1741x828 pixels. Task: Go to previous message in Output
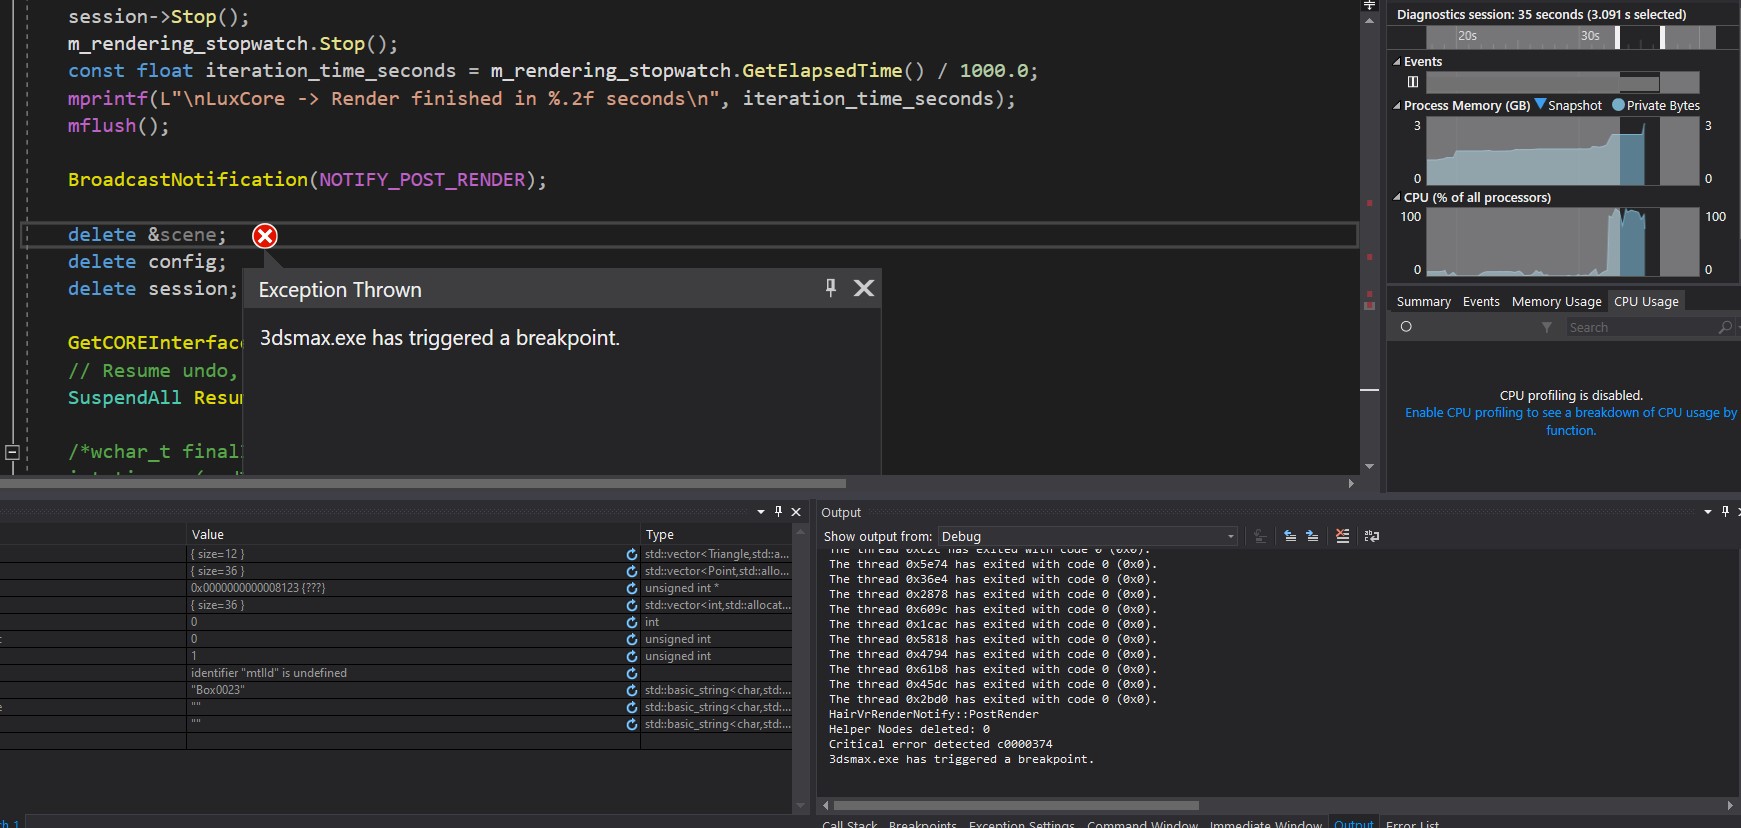tap(1290, 536)
